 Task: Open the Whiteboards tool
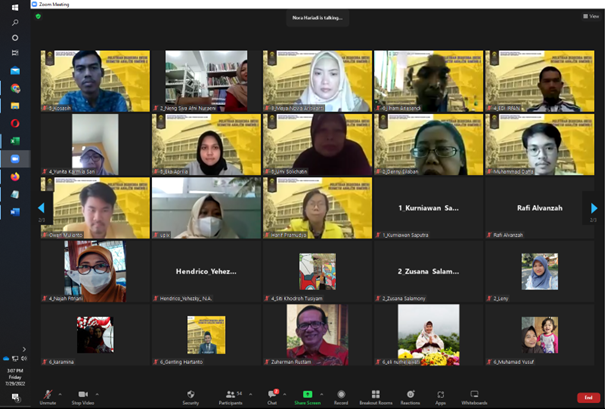tap(474, 396)
